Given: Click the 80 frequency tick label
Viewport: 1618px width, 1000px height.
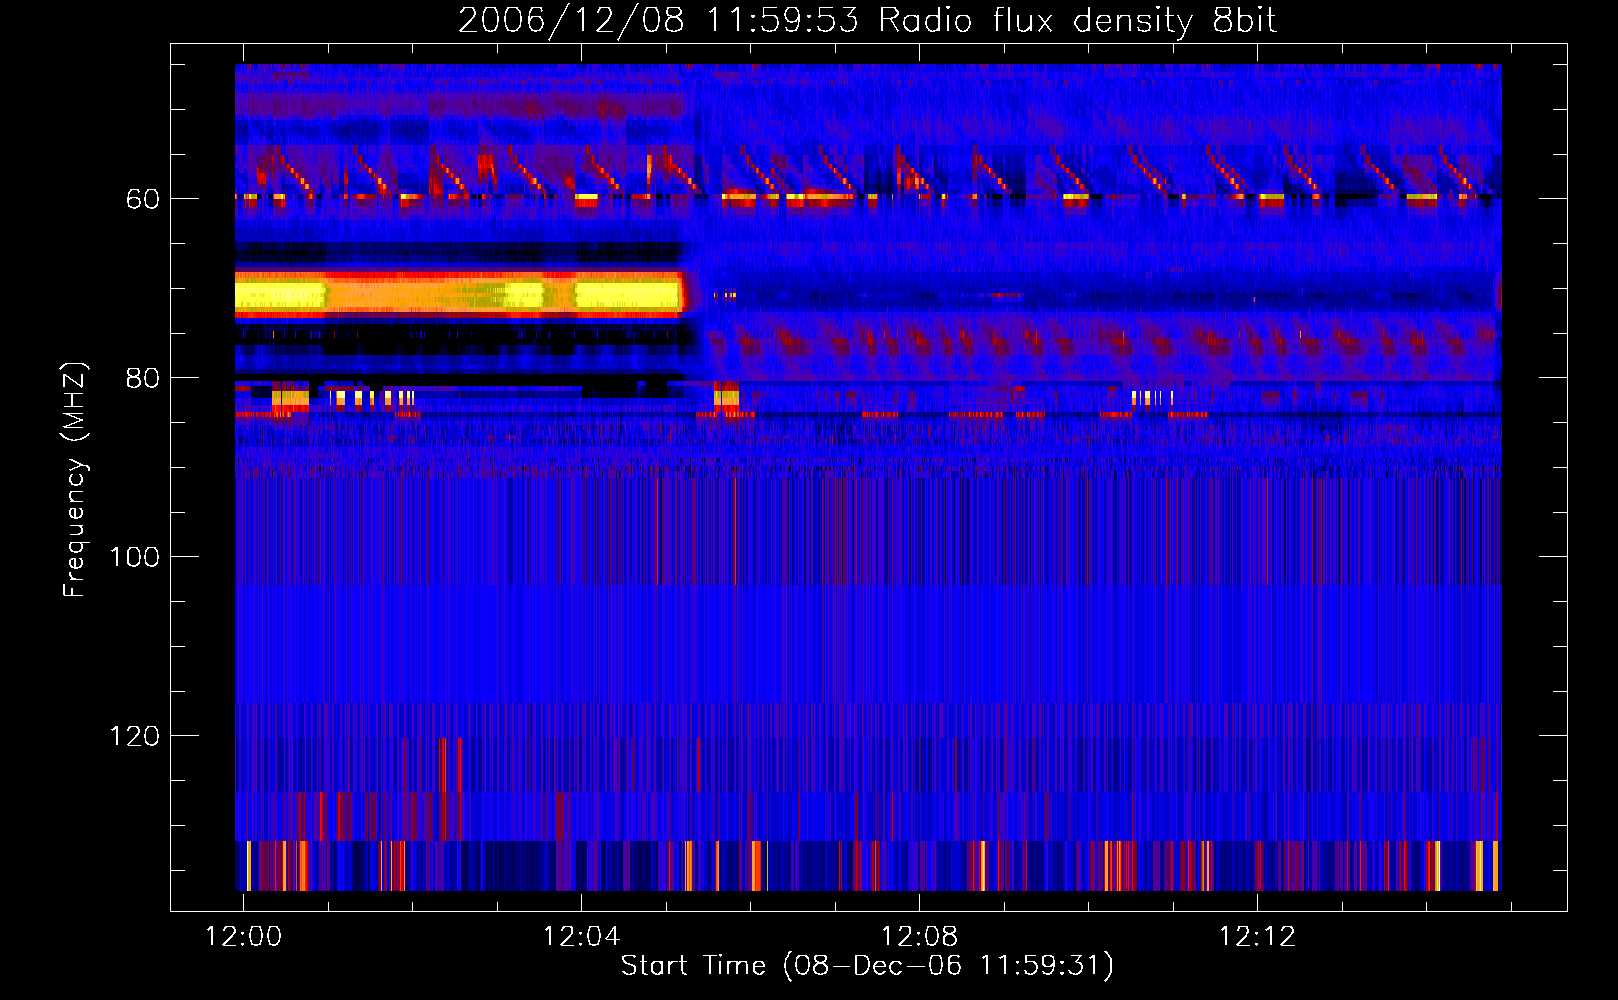Looking at the screenshot, I should click(142, 378).
